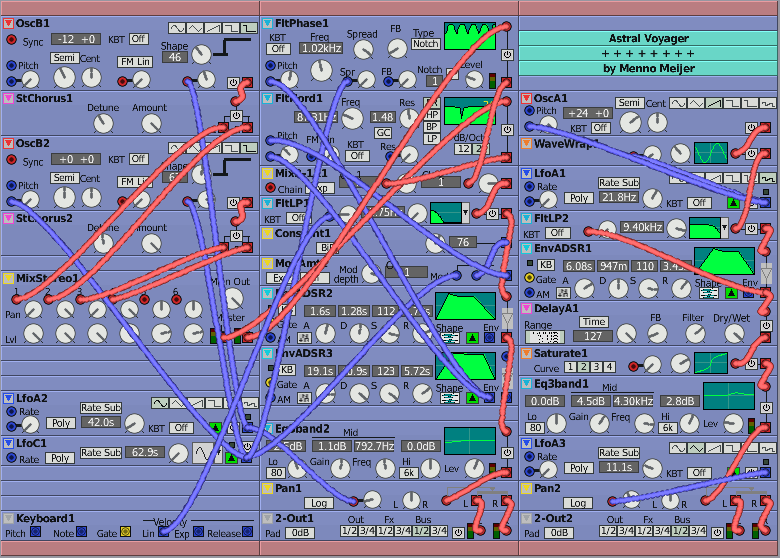Toggle the OscA1 bypass power button
Image resolution: width=780 pixels, height=558 pixels.
point(751,128)
